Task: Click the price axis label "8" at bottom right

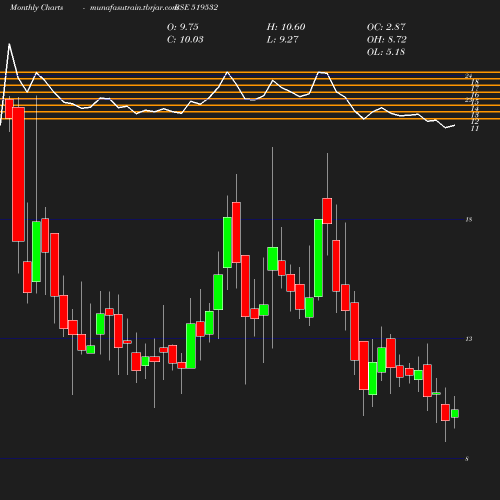Action: point(467,459)
